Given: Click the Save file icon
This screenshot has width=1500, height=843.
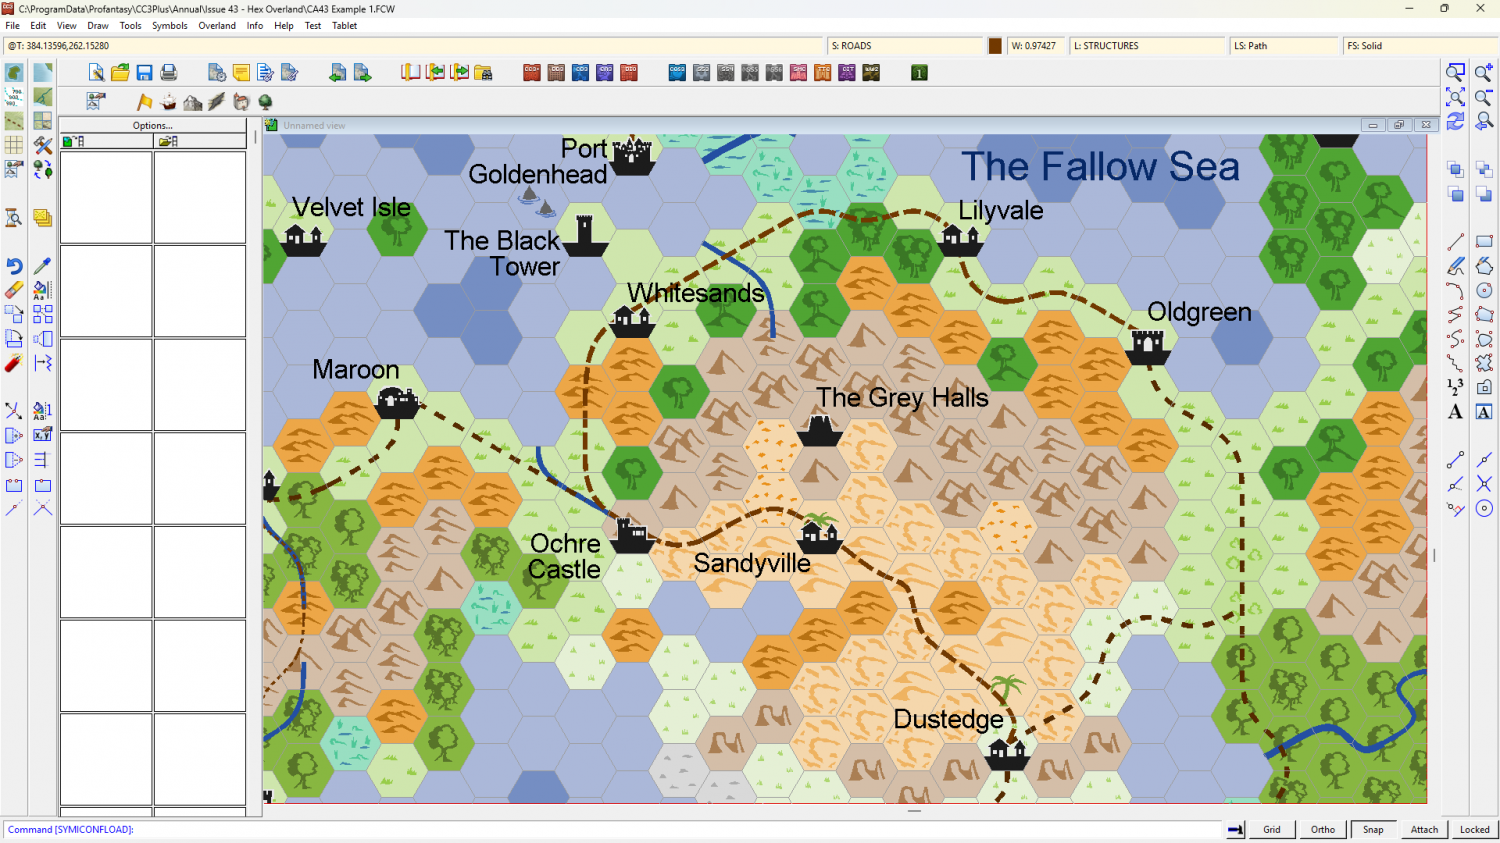Looking at the screenshot, I should point(145,73).
